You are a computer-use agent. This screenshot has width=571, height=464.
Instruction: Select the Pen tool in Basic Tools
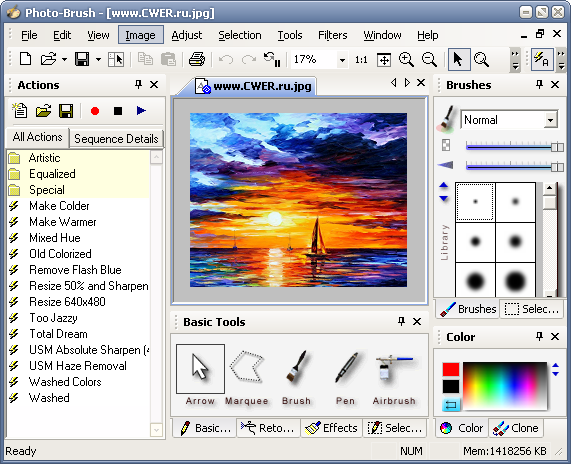click(x=346, y=368)
